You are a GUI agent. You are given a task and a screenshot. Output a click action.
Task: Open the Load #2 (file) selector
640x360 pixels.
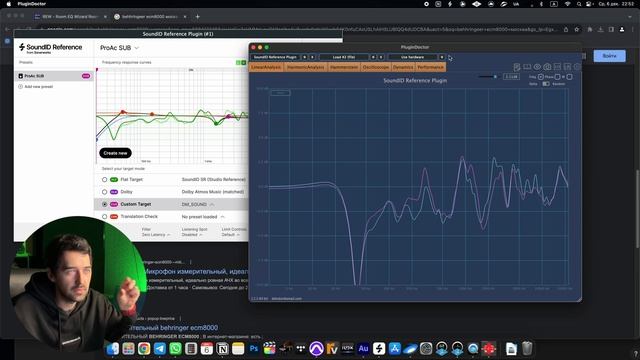coord(344,57)
